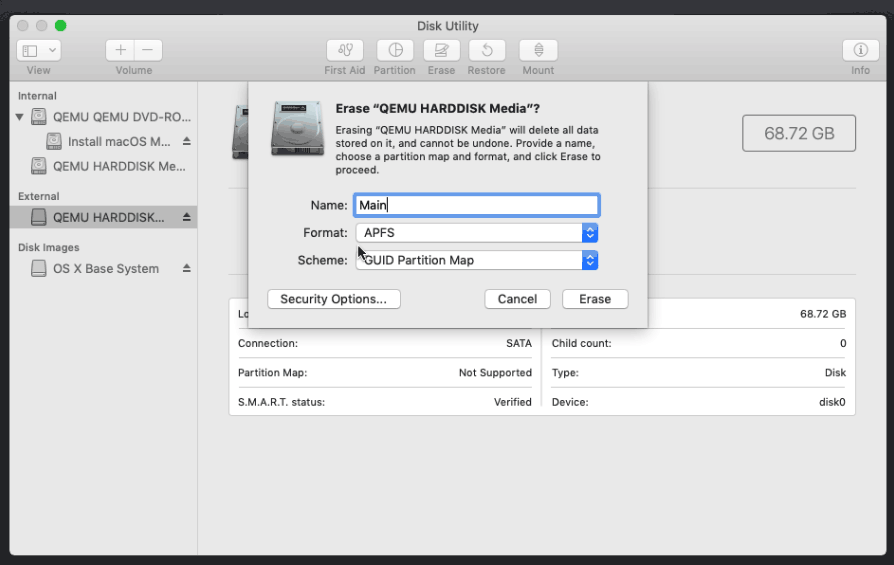Open the Partition tool in the toolbar
The image size is (894, 565).
point(395,51)
